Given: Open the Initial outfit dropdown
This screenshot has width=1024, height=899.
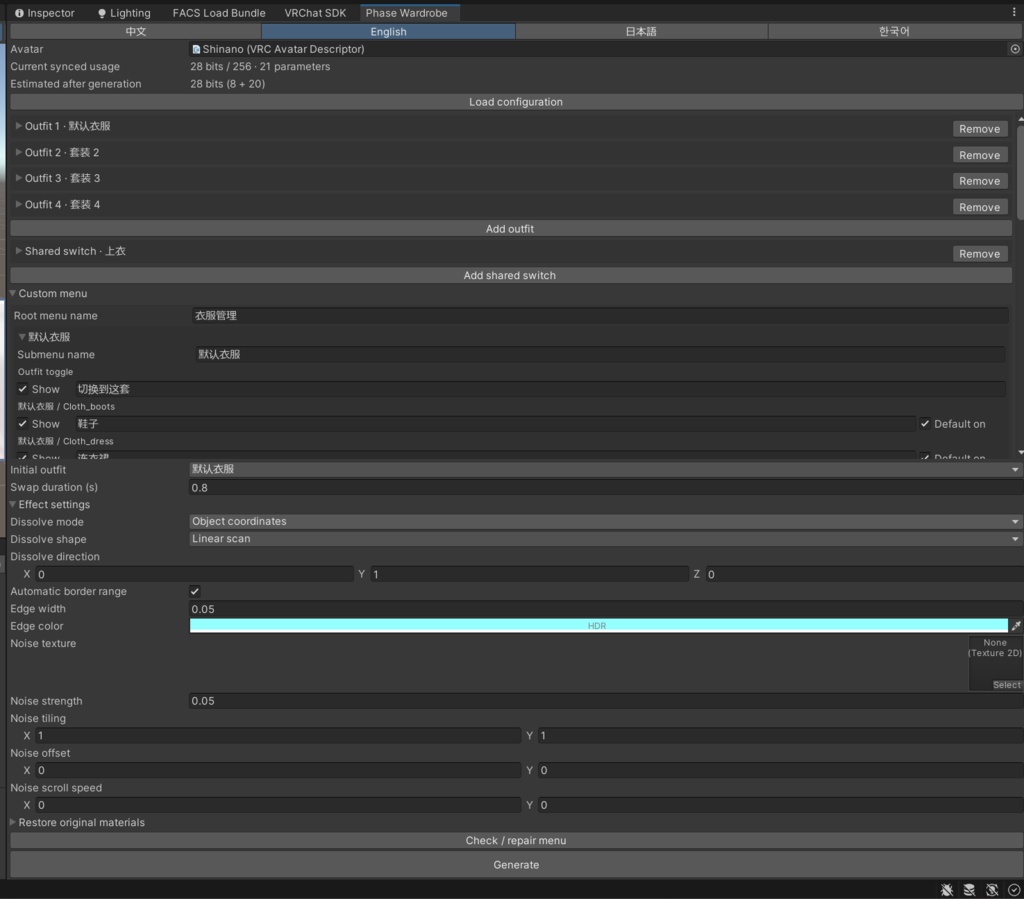Looking at the screenshot, I should pos(605,469).
